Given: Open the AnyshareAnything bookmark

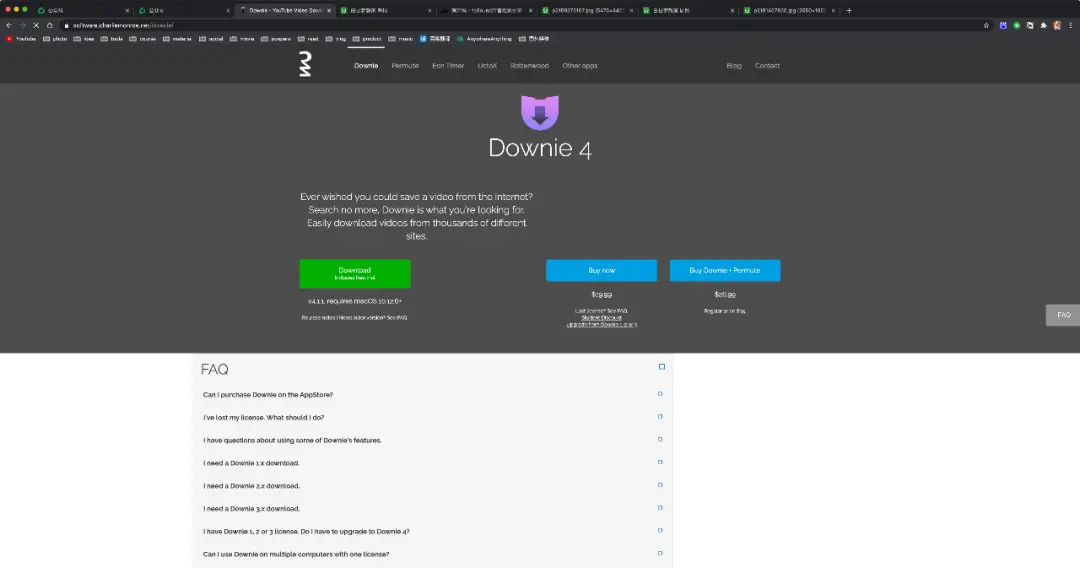Looking at the screenshot, I should pos(484,39).
